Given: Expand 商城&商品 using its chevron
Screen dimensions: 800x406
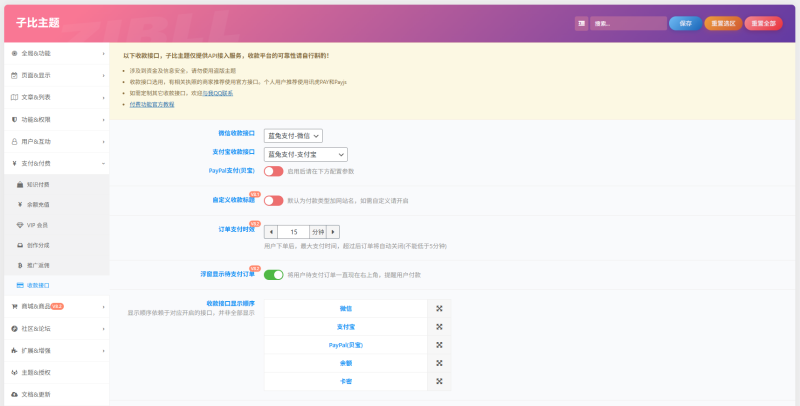Looking at the screenshot, I should point(103,307).
